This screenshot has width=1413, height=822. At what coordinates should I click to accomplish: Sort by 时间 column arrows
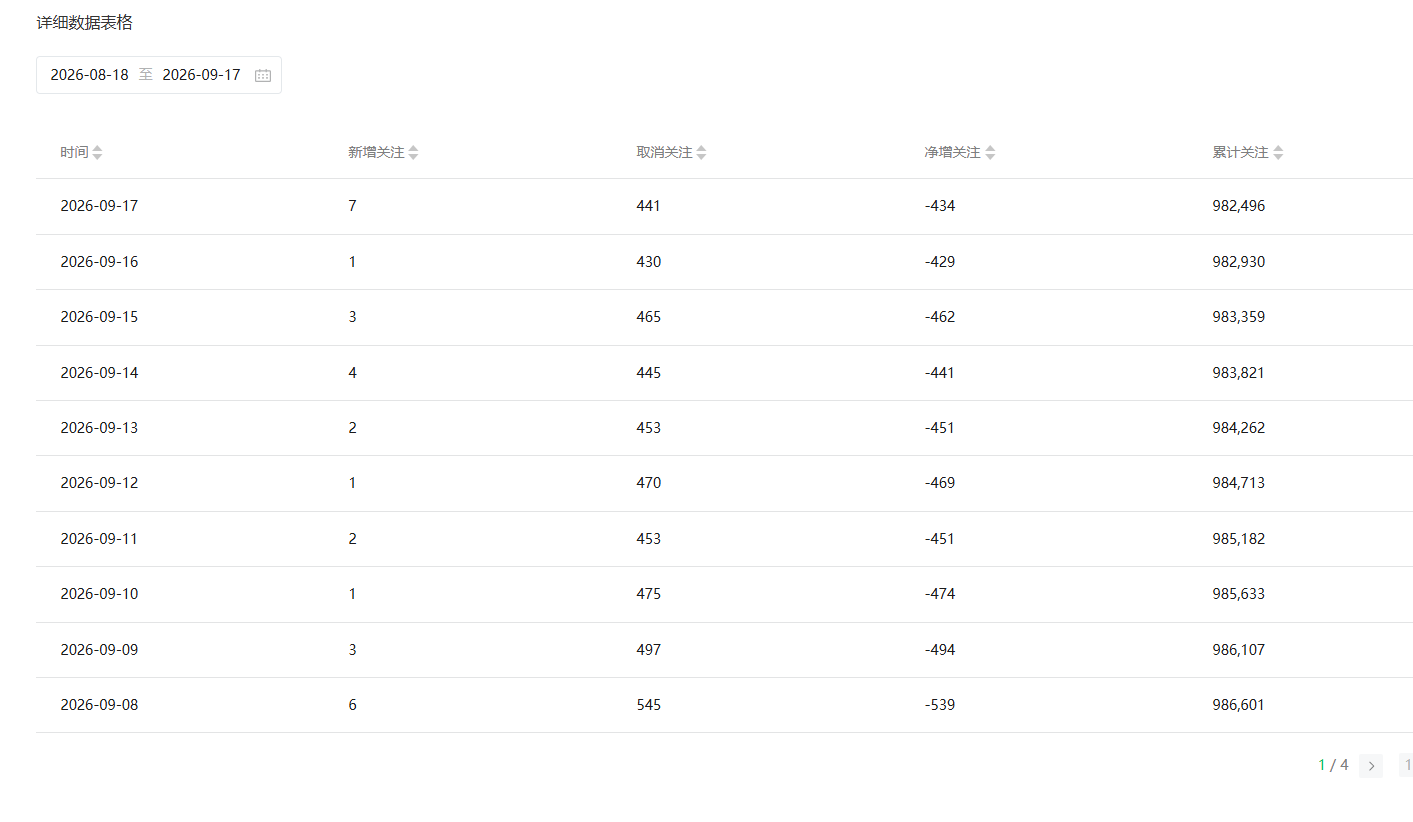[97, 153]
